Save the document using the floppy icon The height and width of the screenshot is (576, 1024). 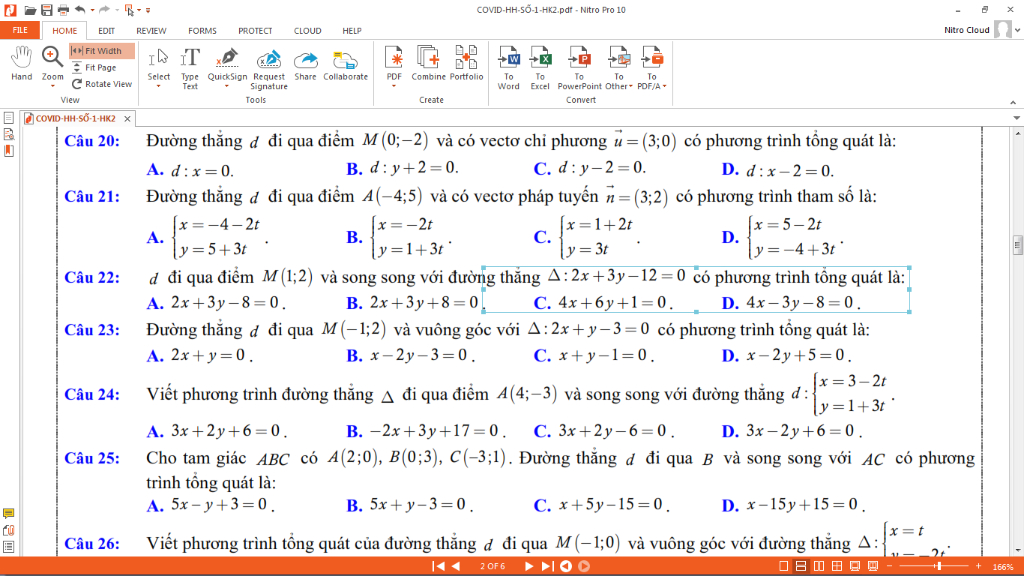[46, 10]
